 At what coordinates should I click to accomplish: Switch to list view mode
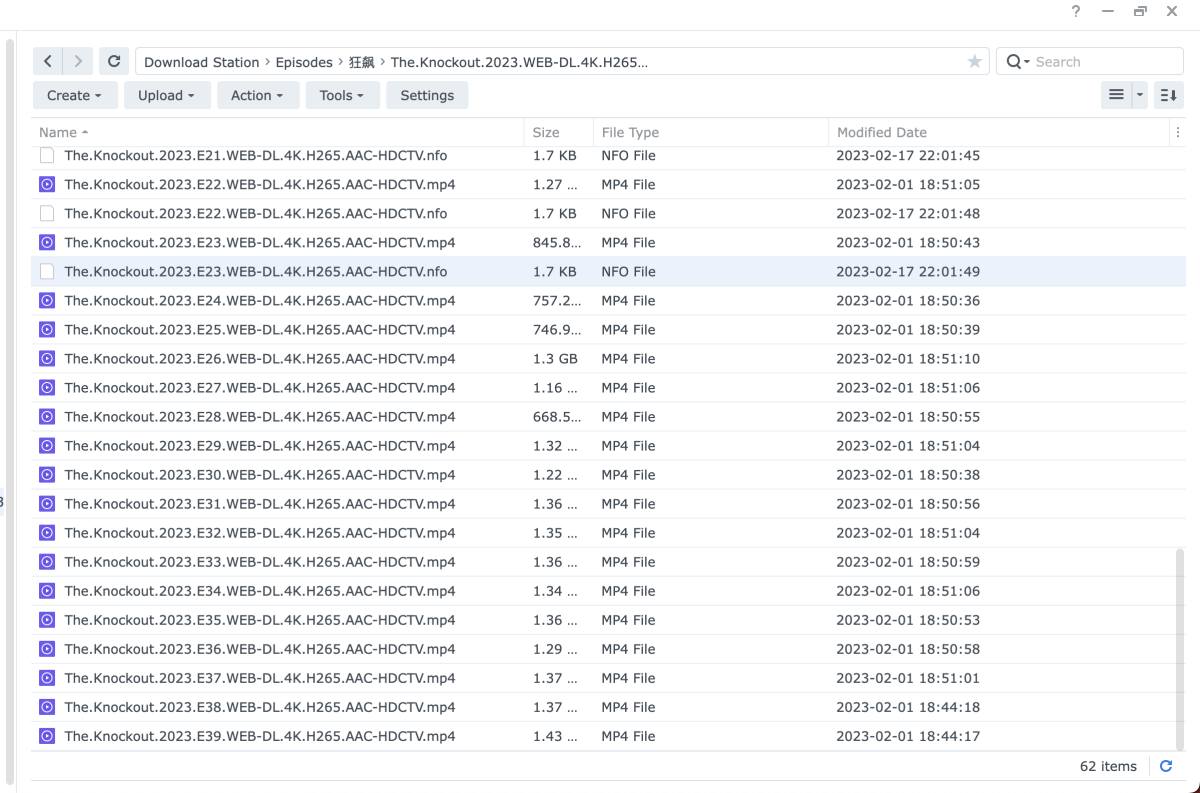point(1117,95)
